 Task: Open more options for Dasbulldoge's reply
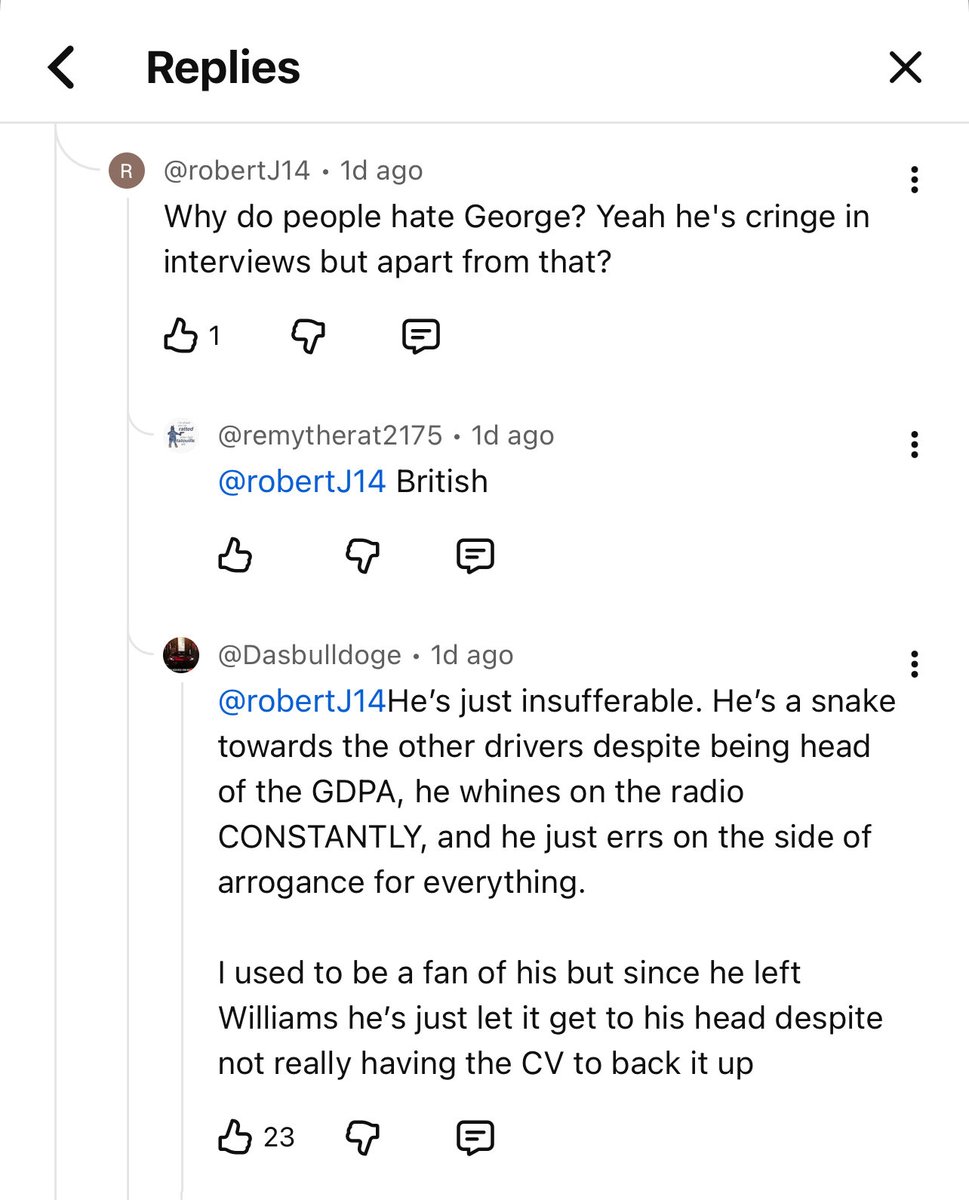913,664
